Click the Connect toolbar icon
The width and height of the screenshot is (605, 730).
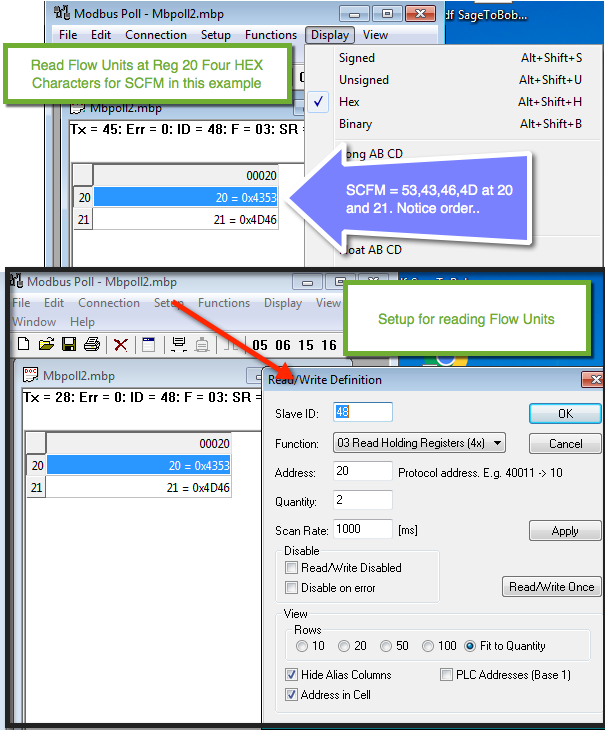coord(179,345)
